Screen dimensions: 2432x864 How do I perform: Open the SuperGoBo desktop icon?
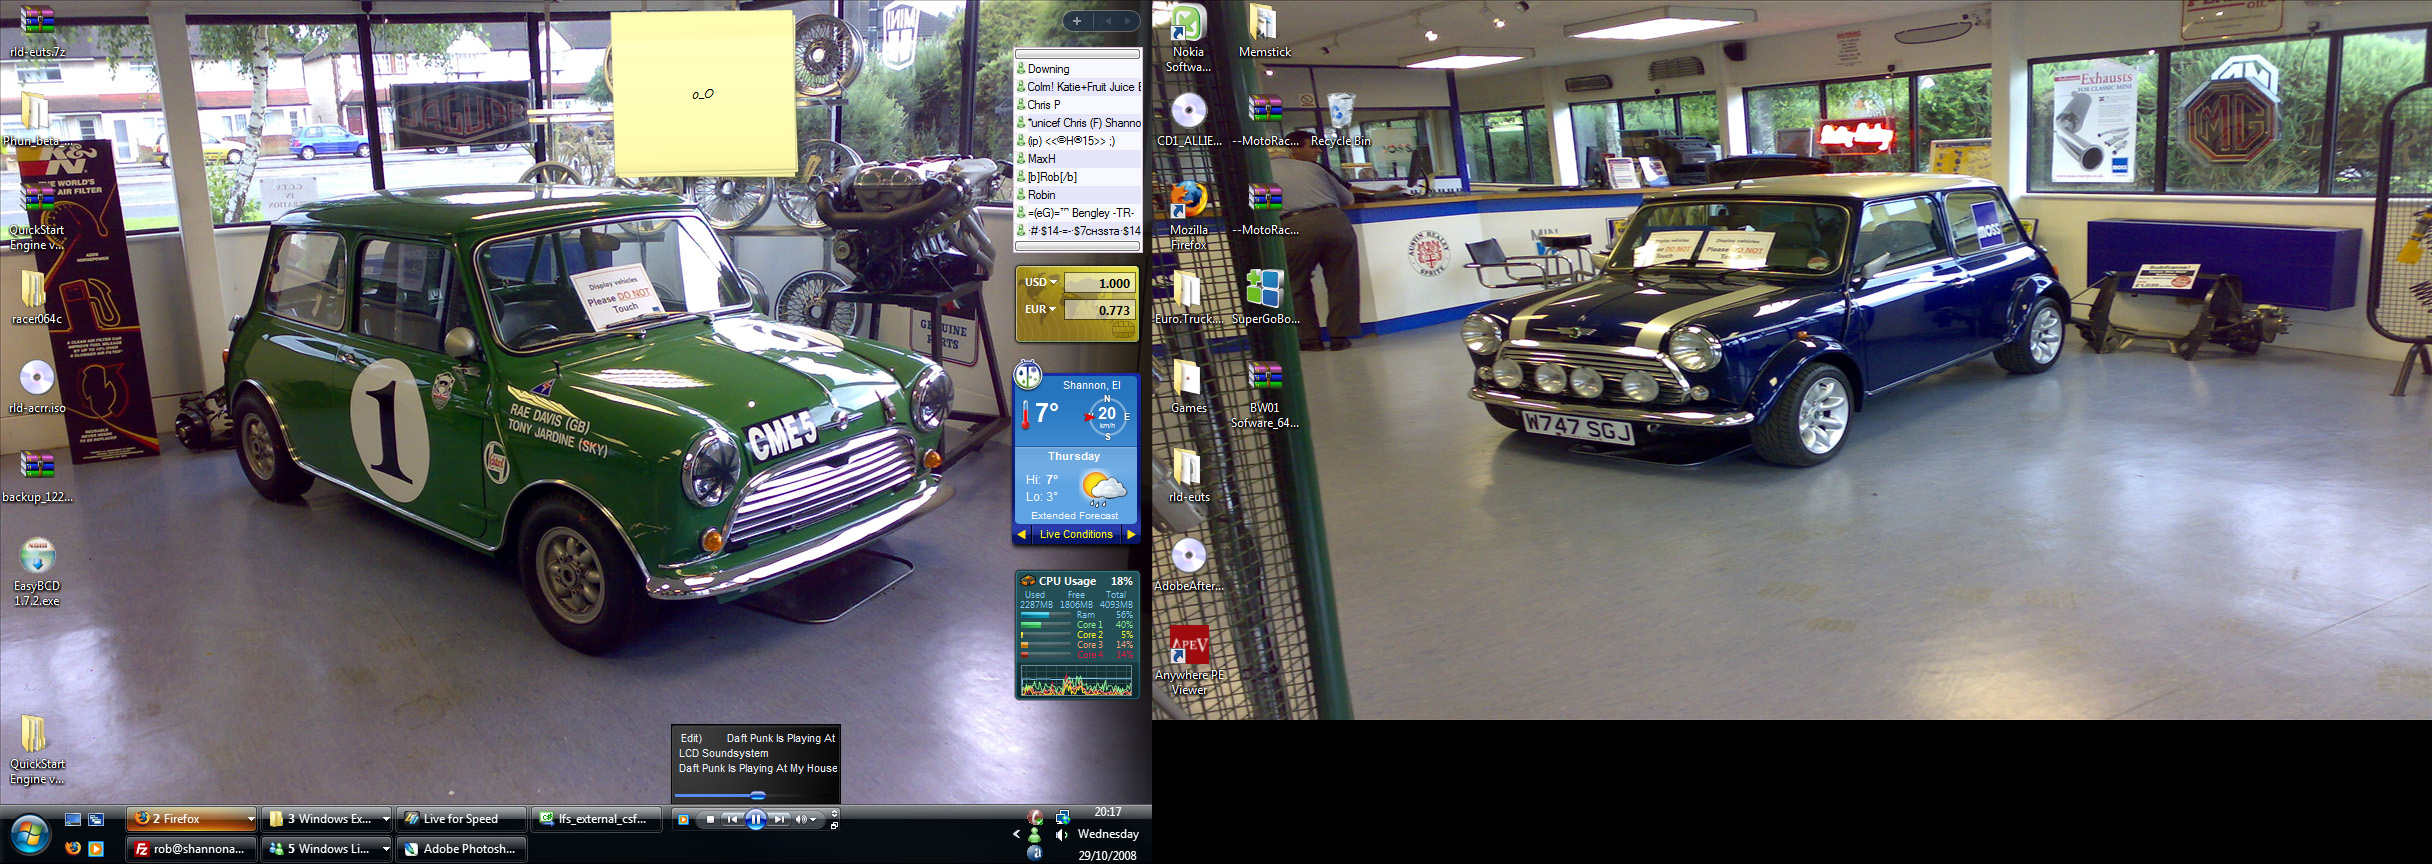pyautogui.click(x=1265, y=298)
